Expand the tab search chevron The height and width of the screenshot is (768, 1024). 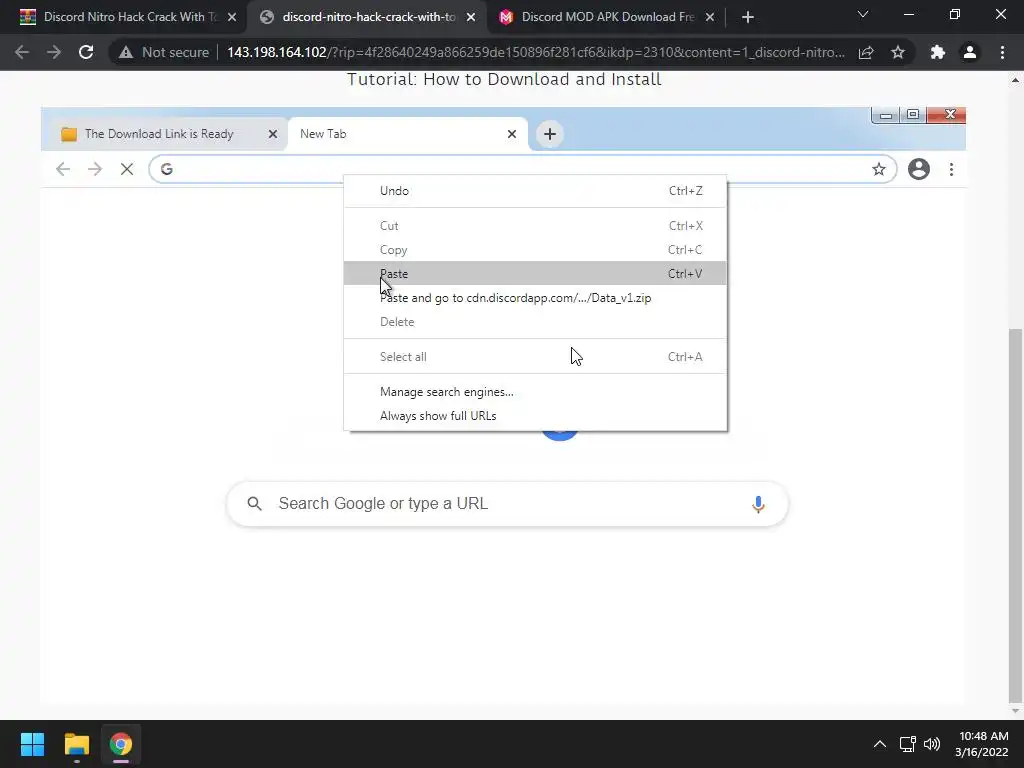863,14
